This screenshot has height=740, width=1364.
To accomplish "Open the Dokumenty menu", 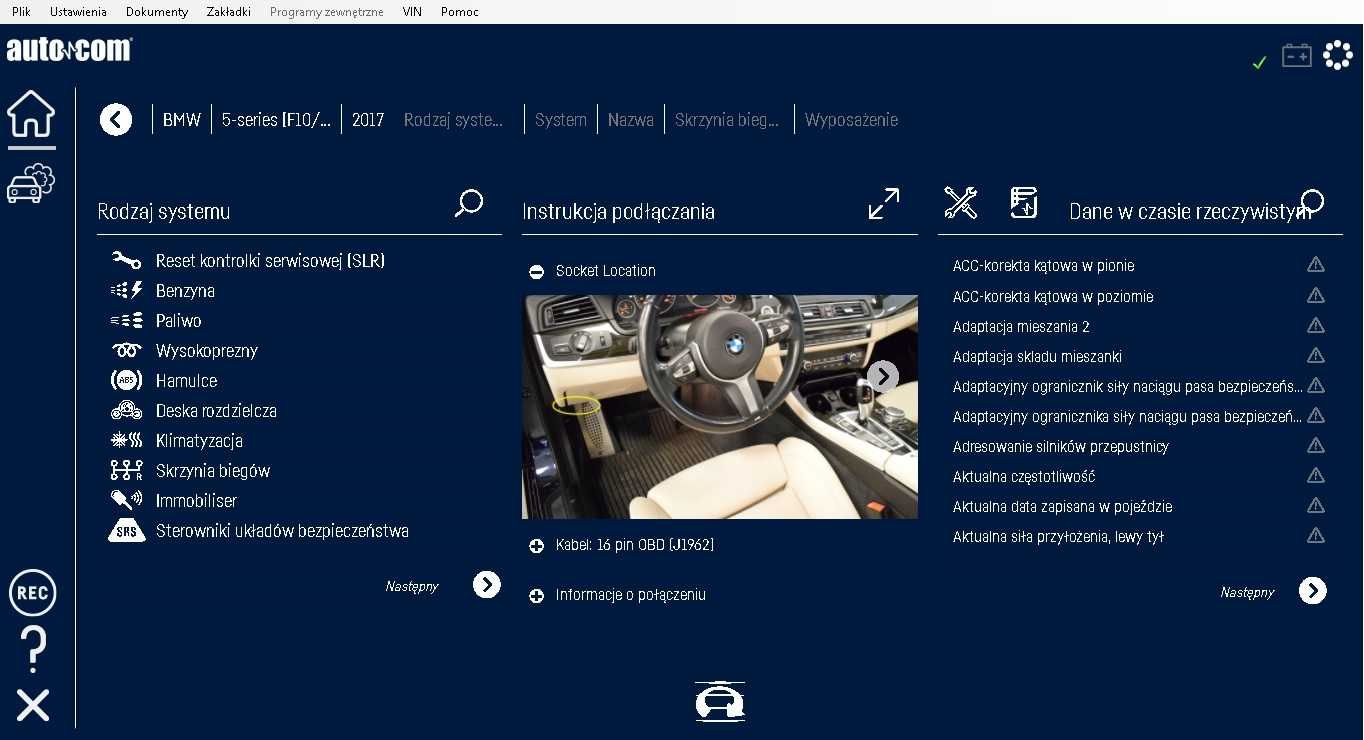I will click(157, 12).
